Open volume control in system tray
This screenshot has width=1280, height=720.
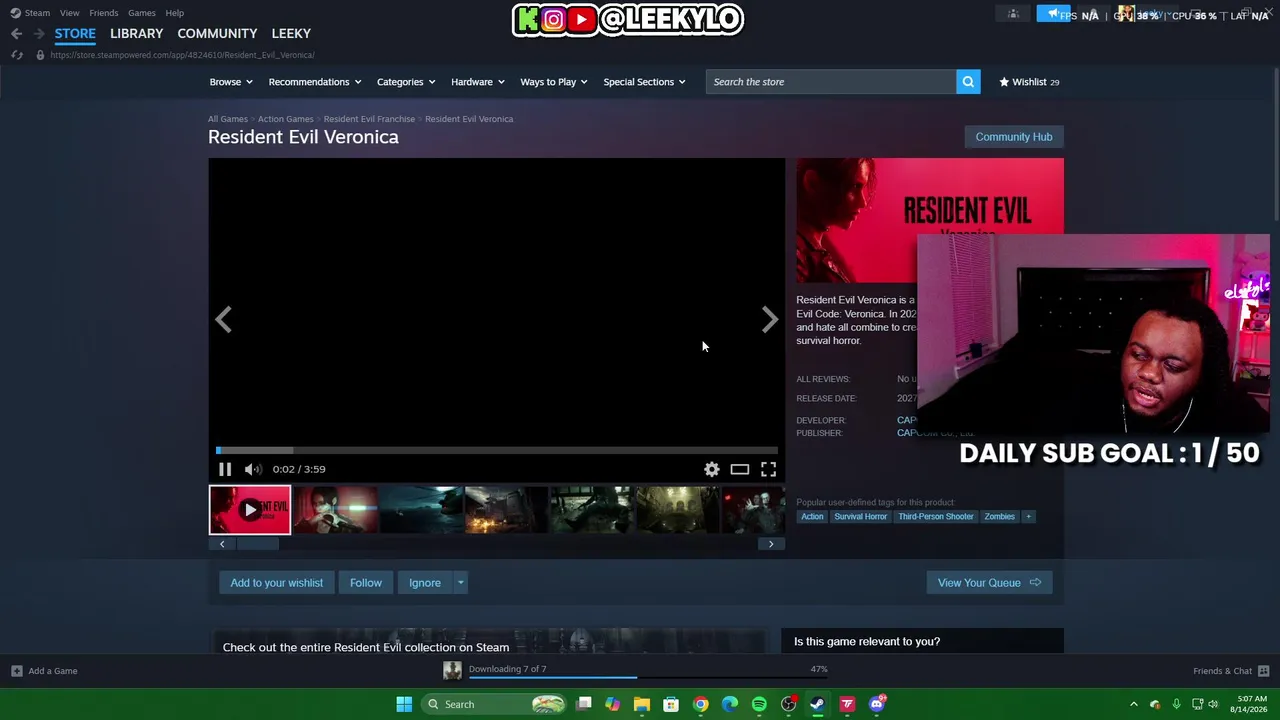pyautogui.click(x=1213, y=704)
